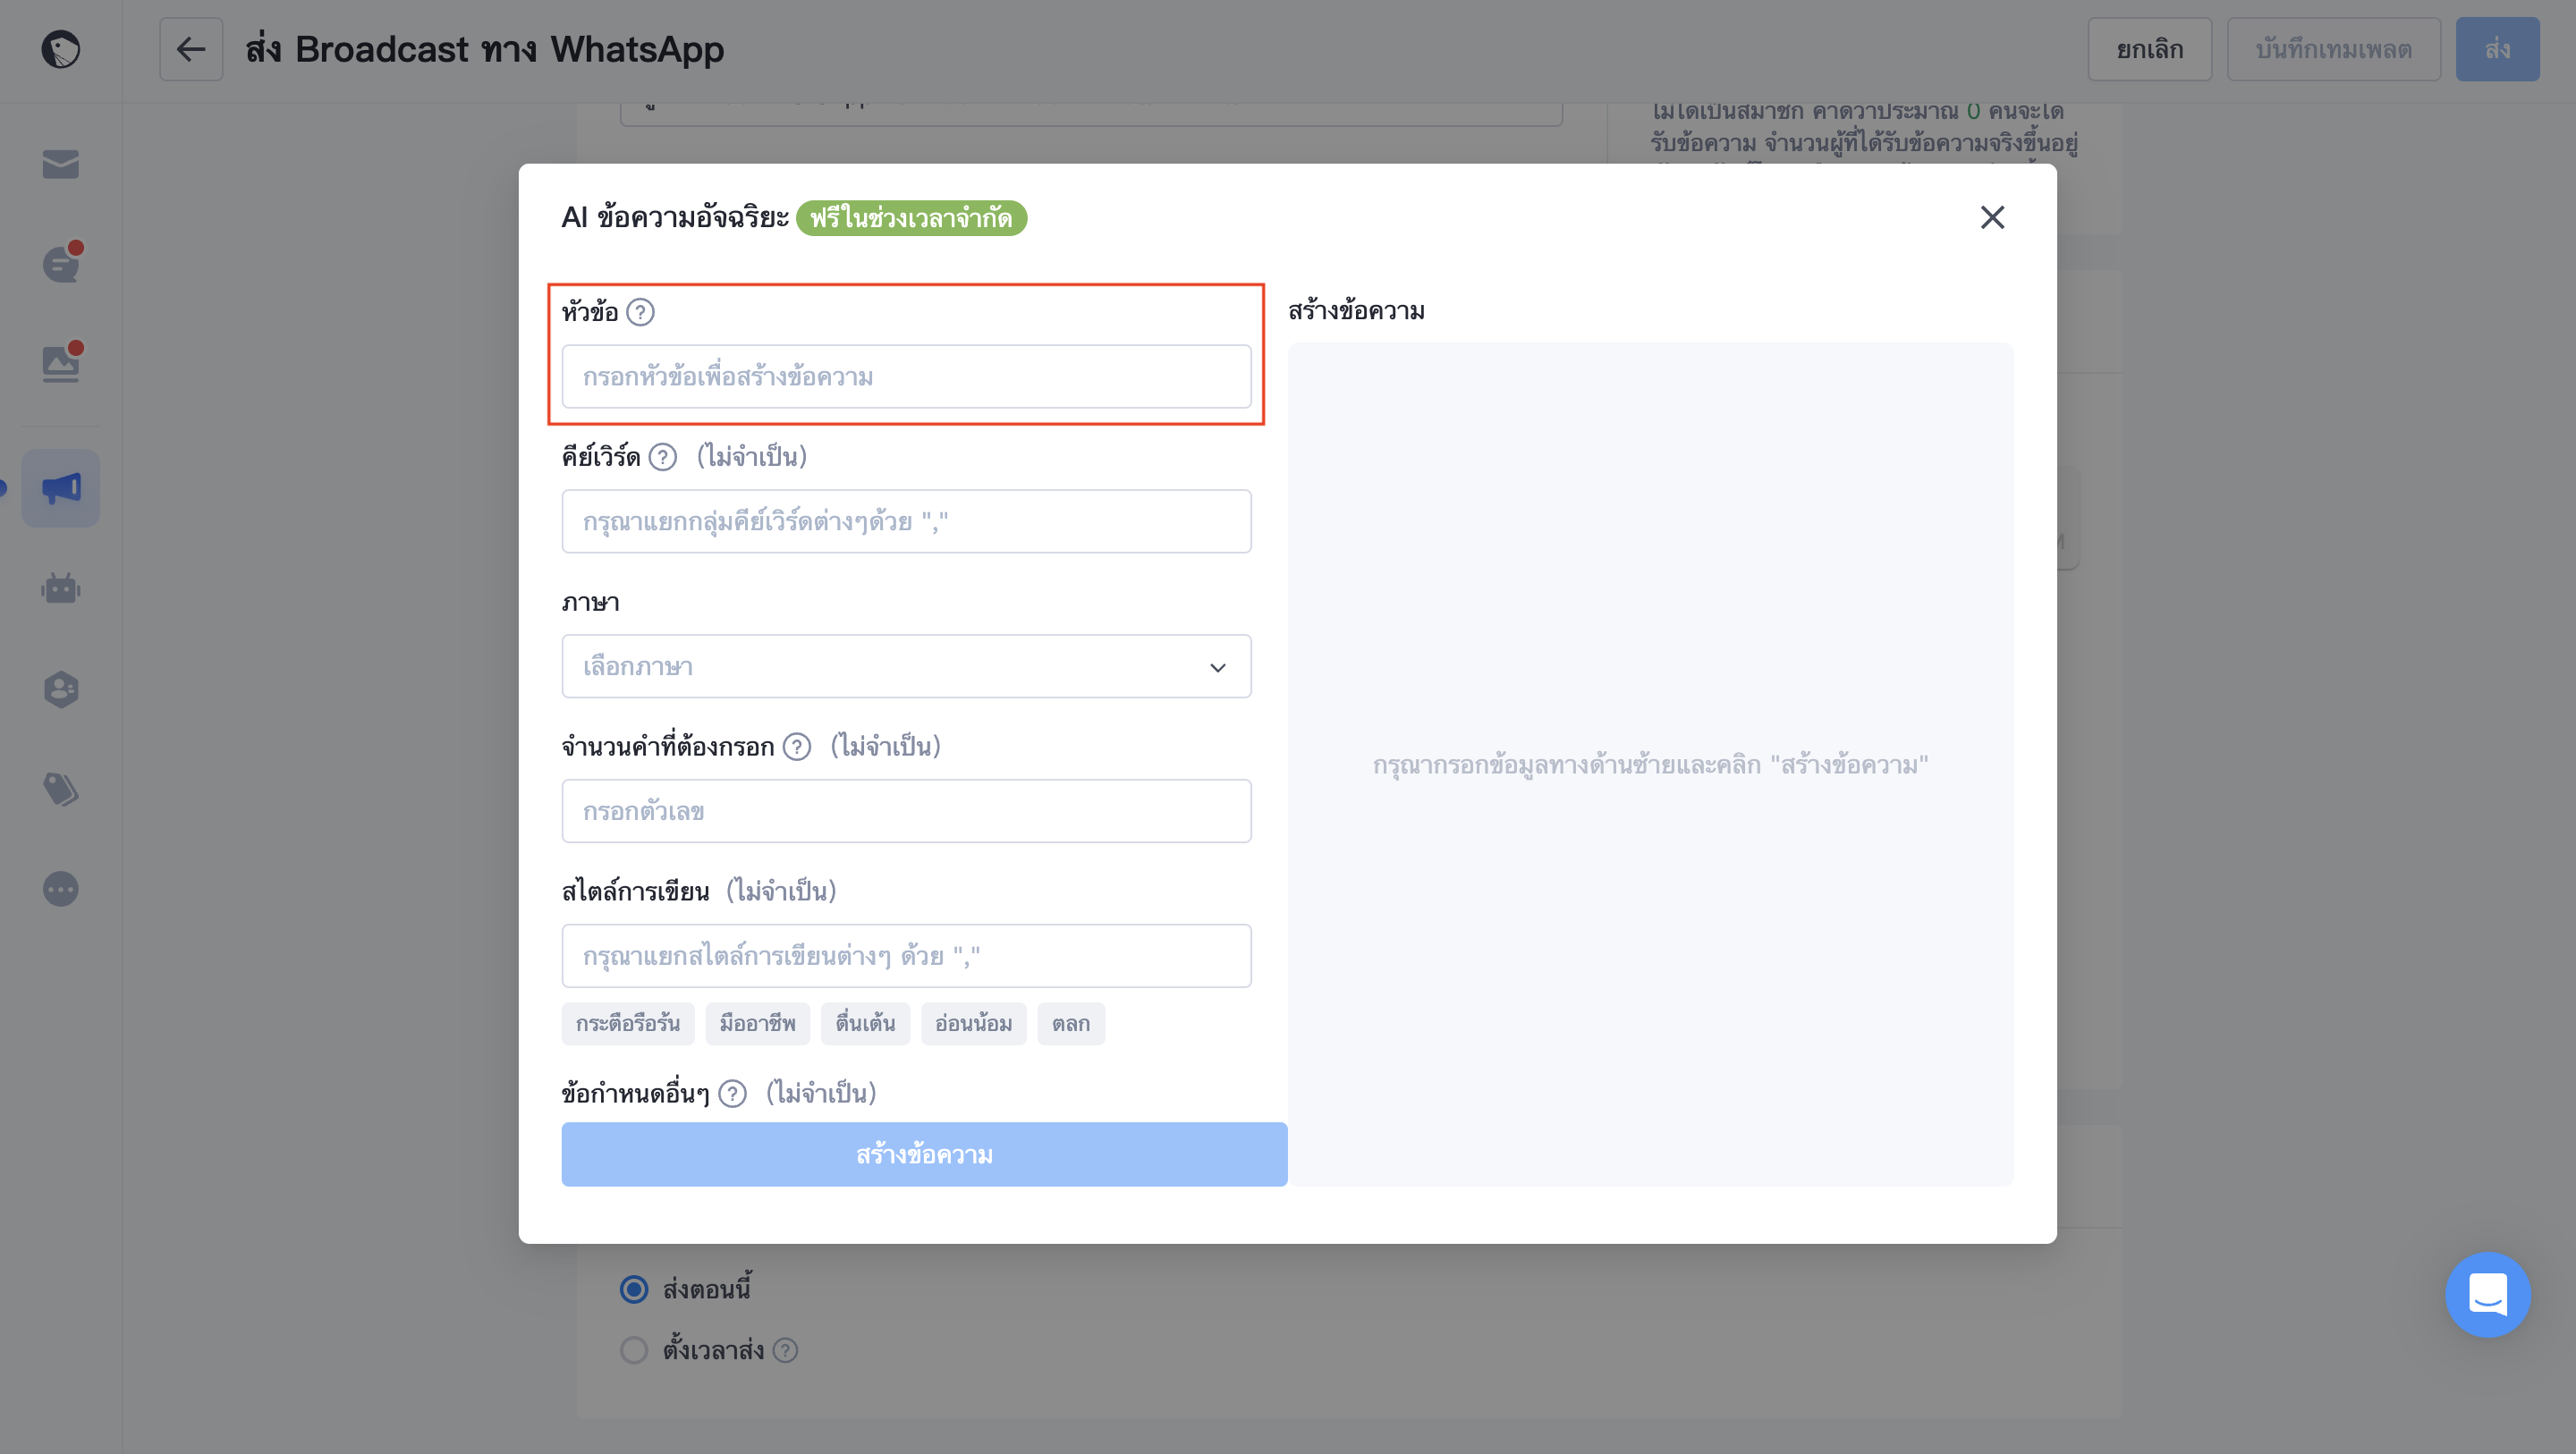Viewport: 2576px width, 1454px height.
Task: Select the megaphone broadcast sidebar icon
Action: [x=61, y=488]
